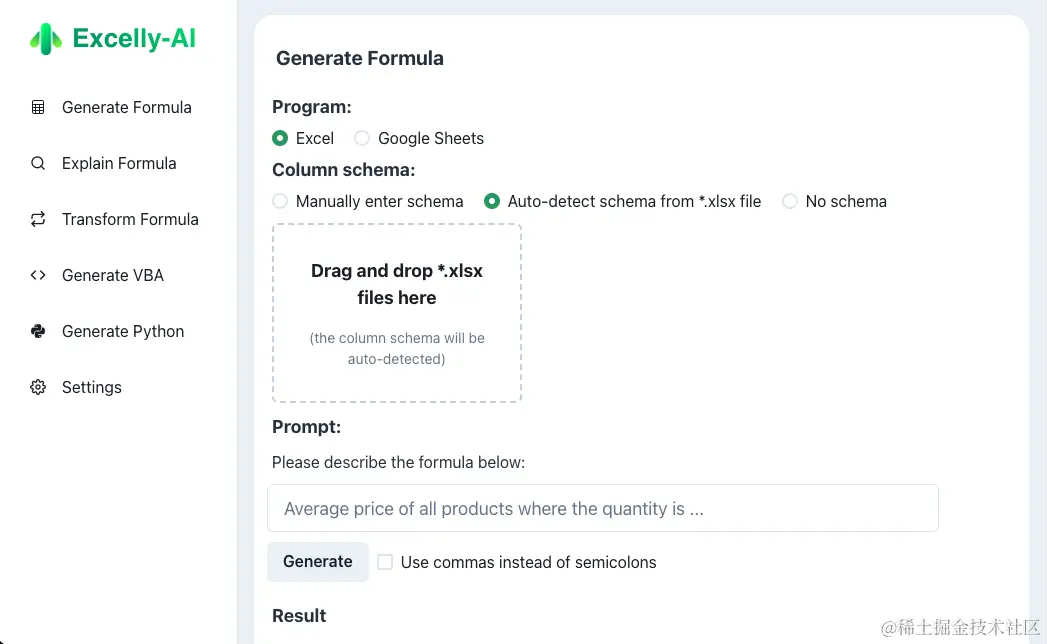Viewport: 1047px width, 644px height.
Task: Focus the formula description prompt field
Action: point(603,508)
